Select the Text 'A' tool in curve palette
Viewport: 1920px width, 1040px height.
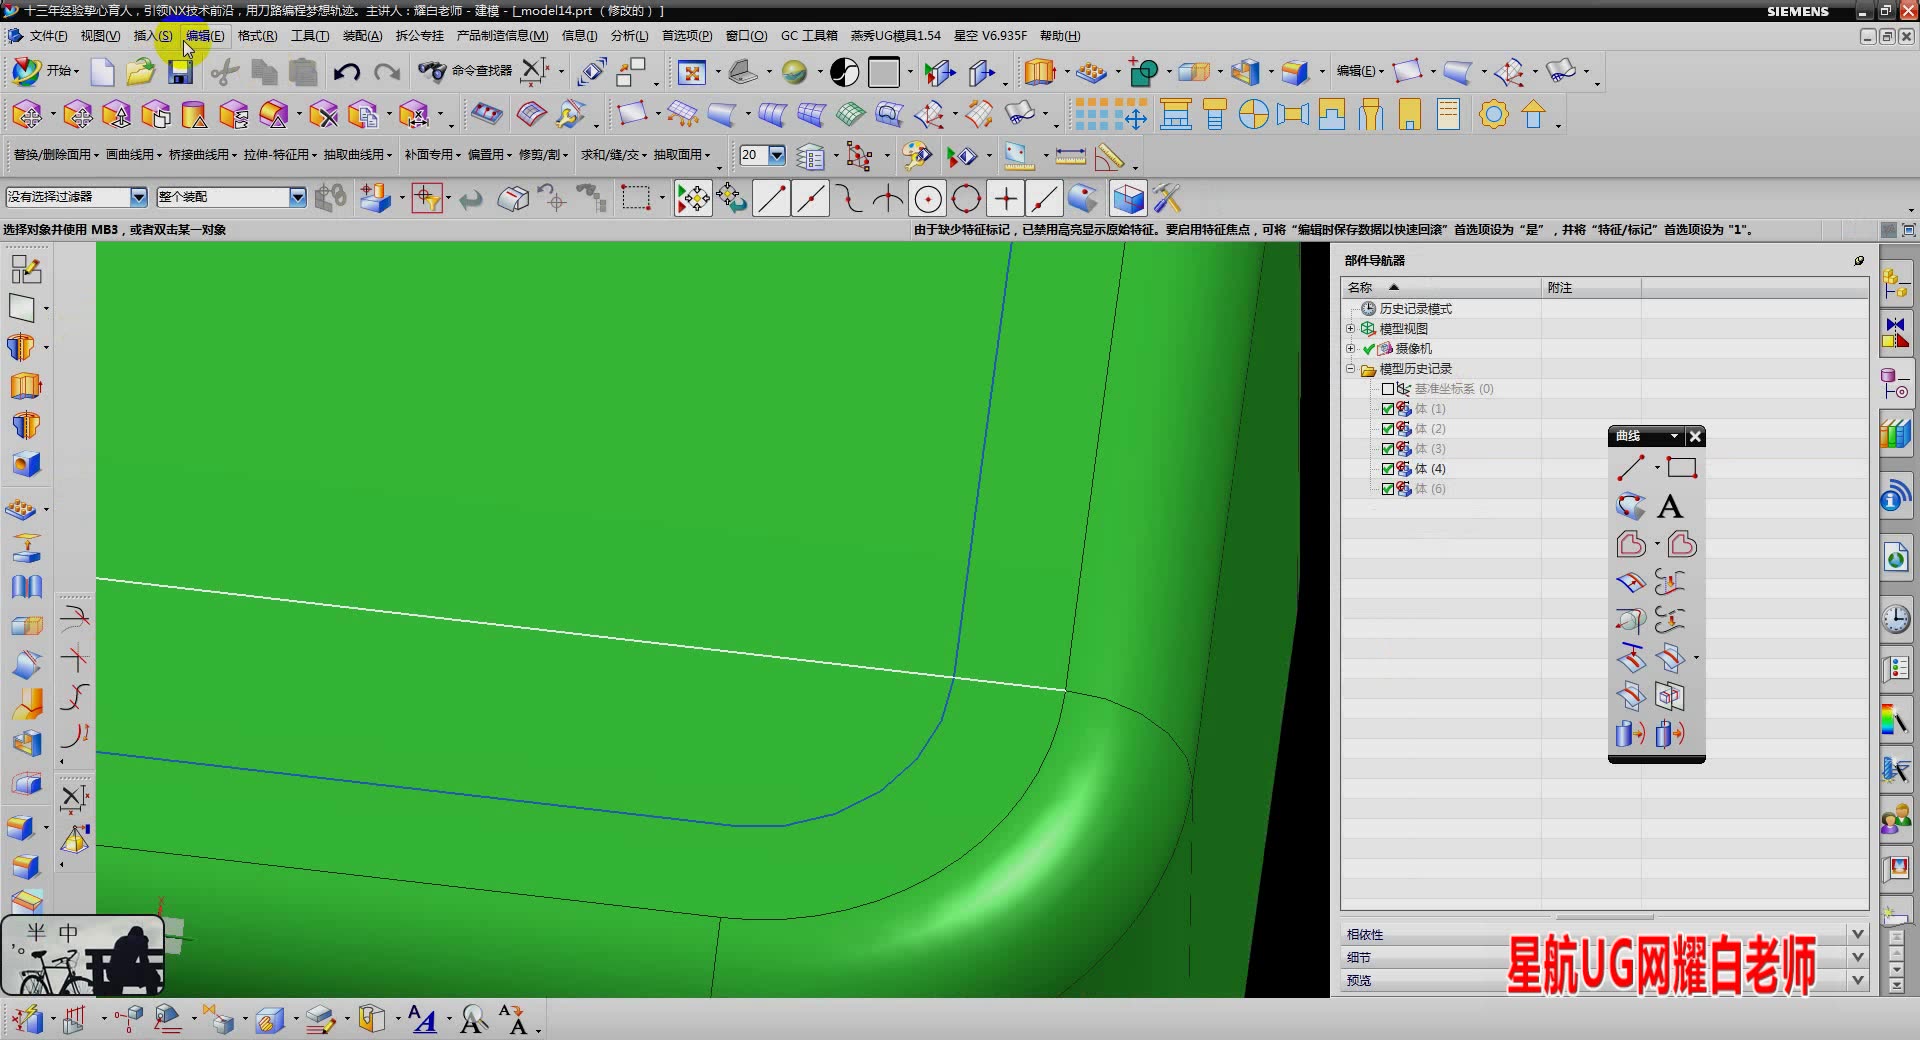(1669, 507)
